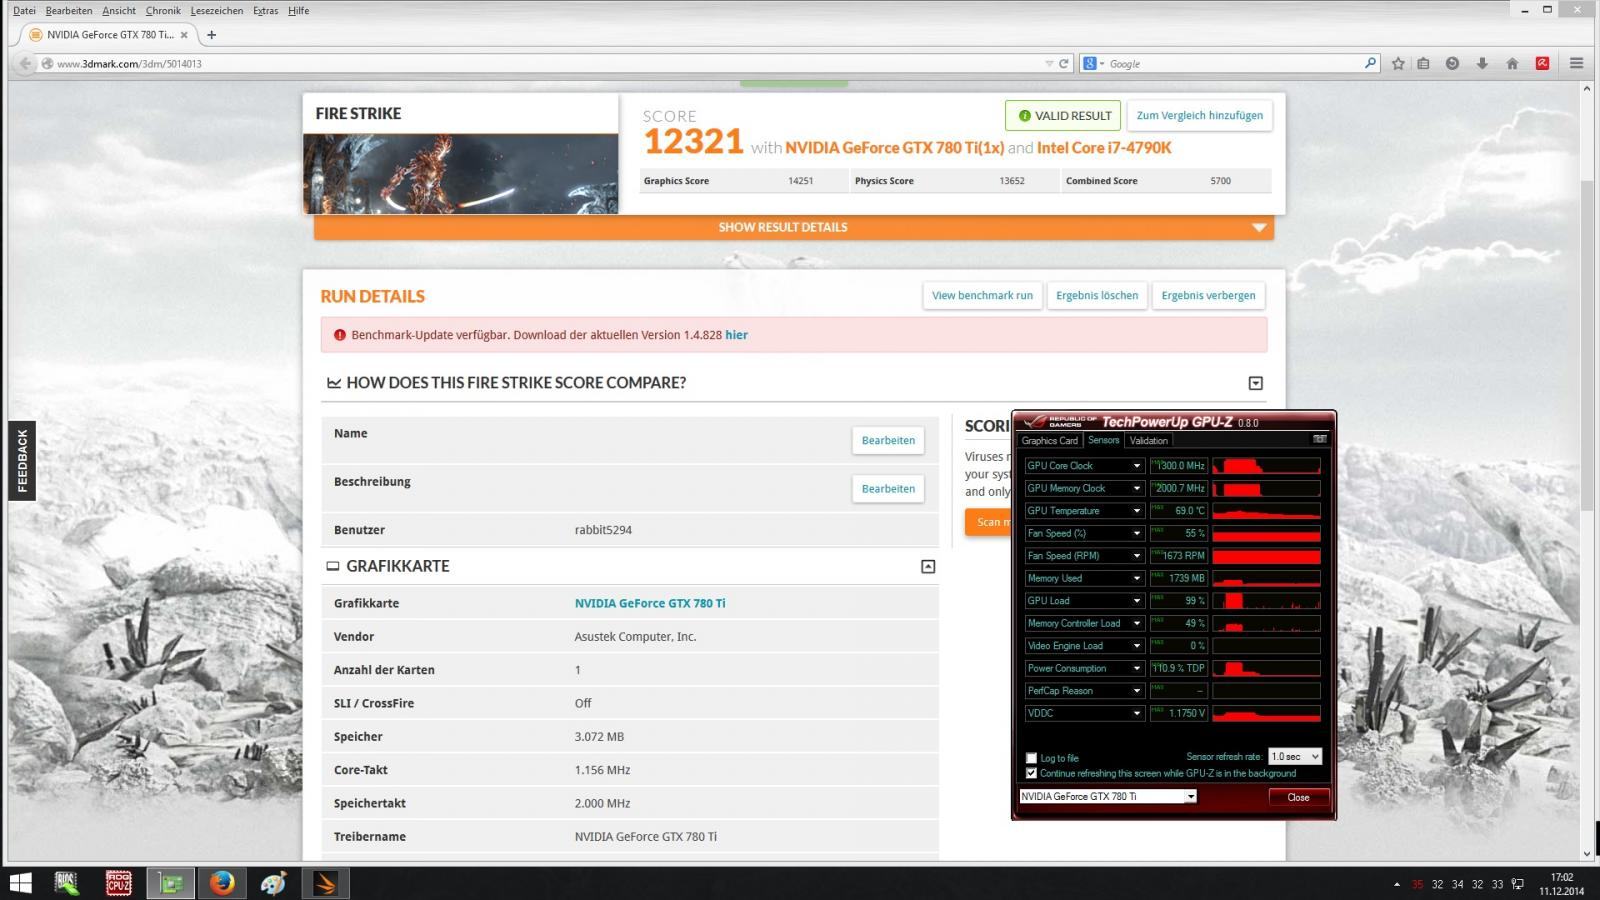Open the ROG CPU-Z taskbar icon
Image resolution: width=1600 pixels, height=900 pixels.
point(119,883)
